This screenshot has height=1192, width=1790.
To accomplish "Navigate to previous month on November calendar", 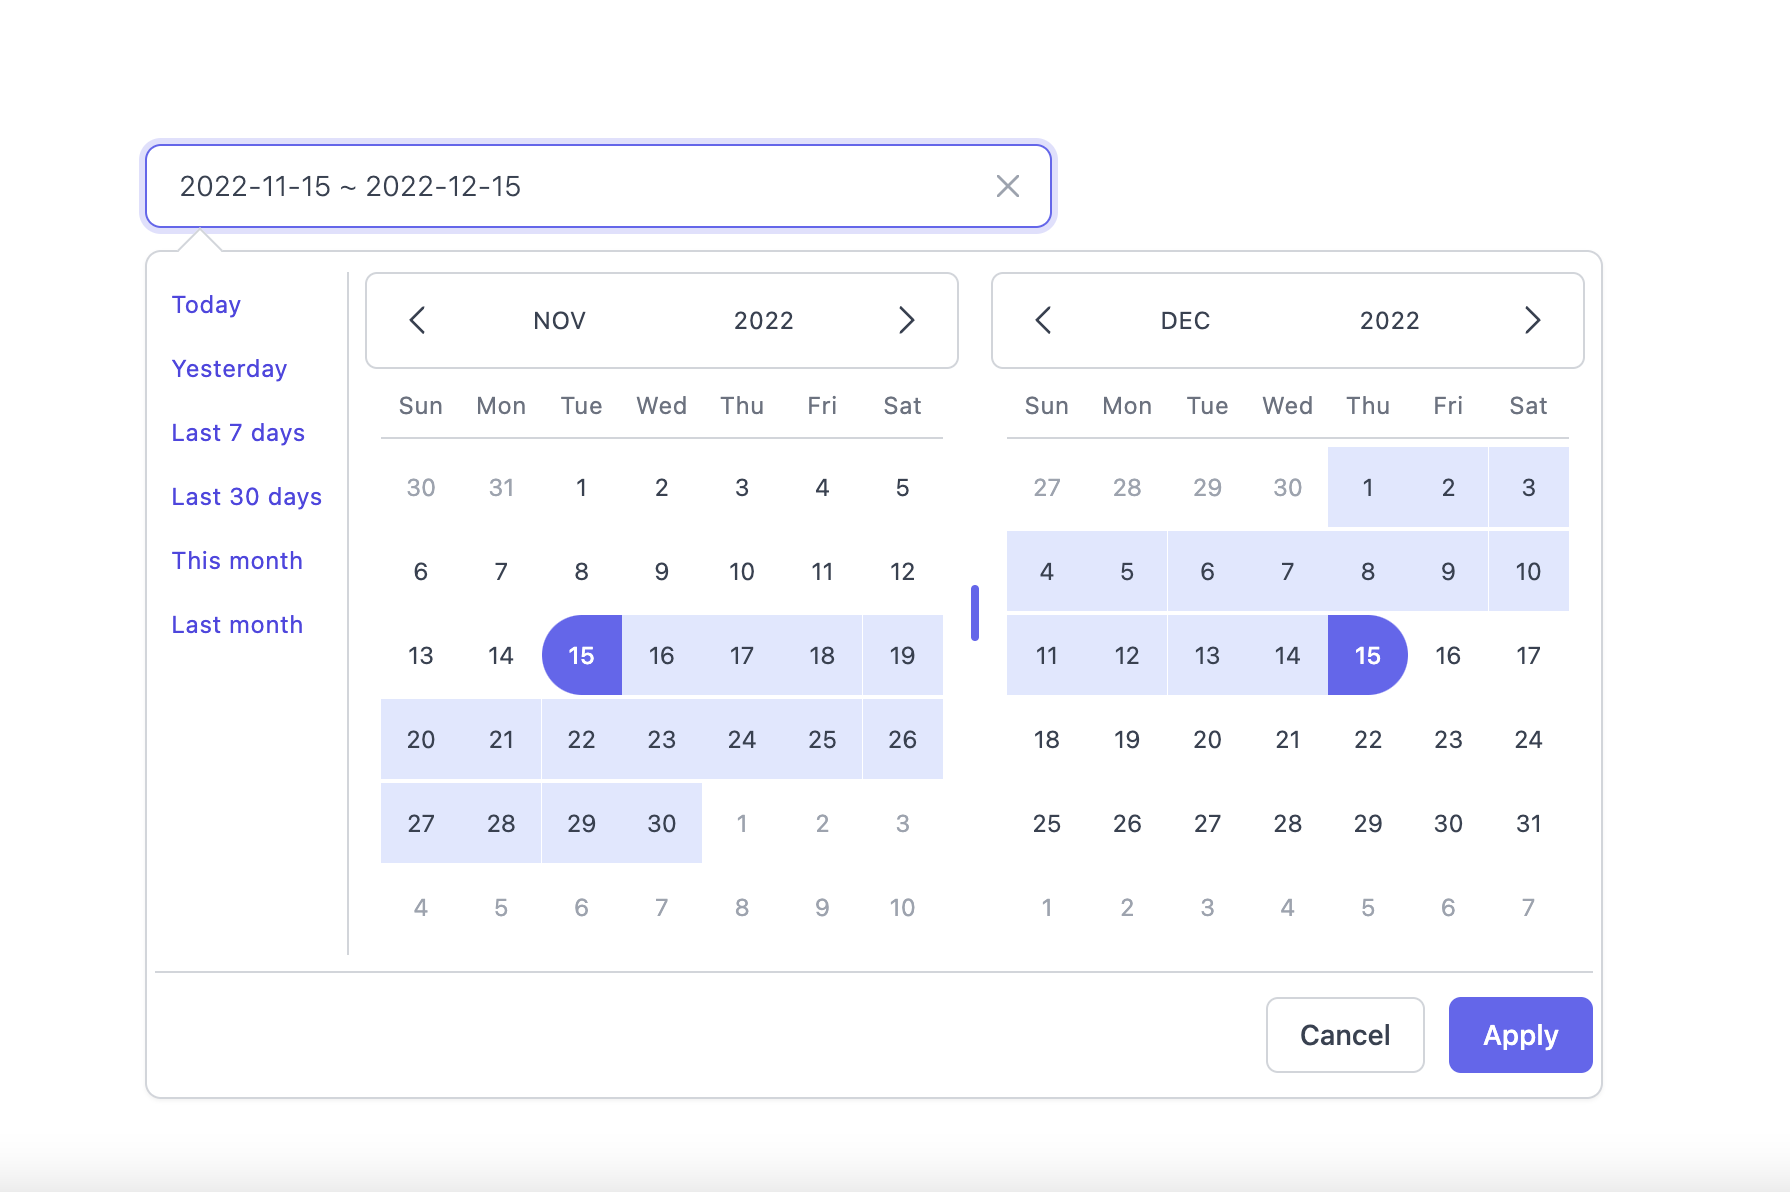I will tap(418, 320).
